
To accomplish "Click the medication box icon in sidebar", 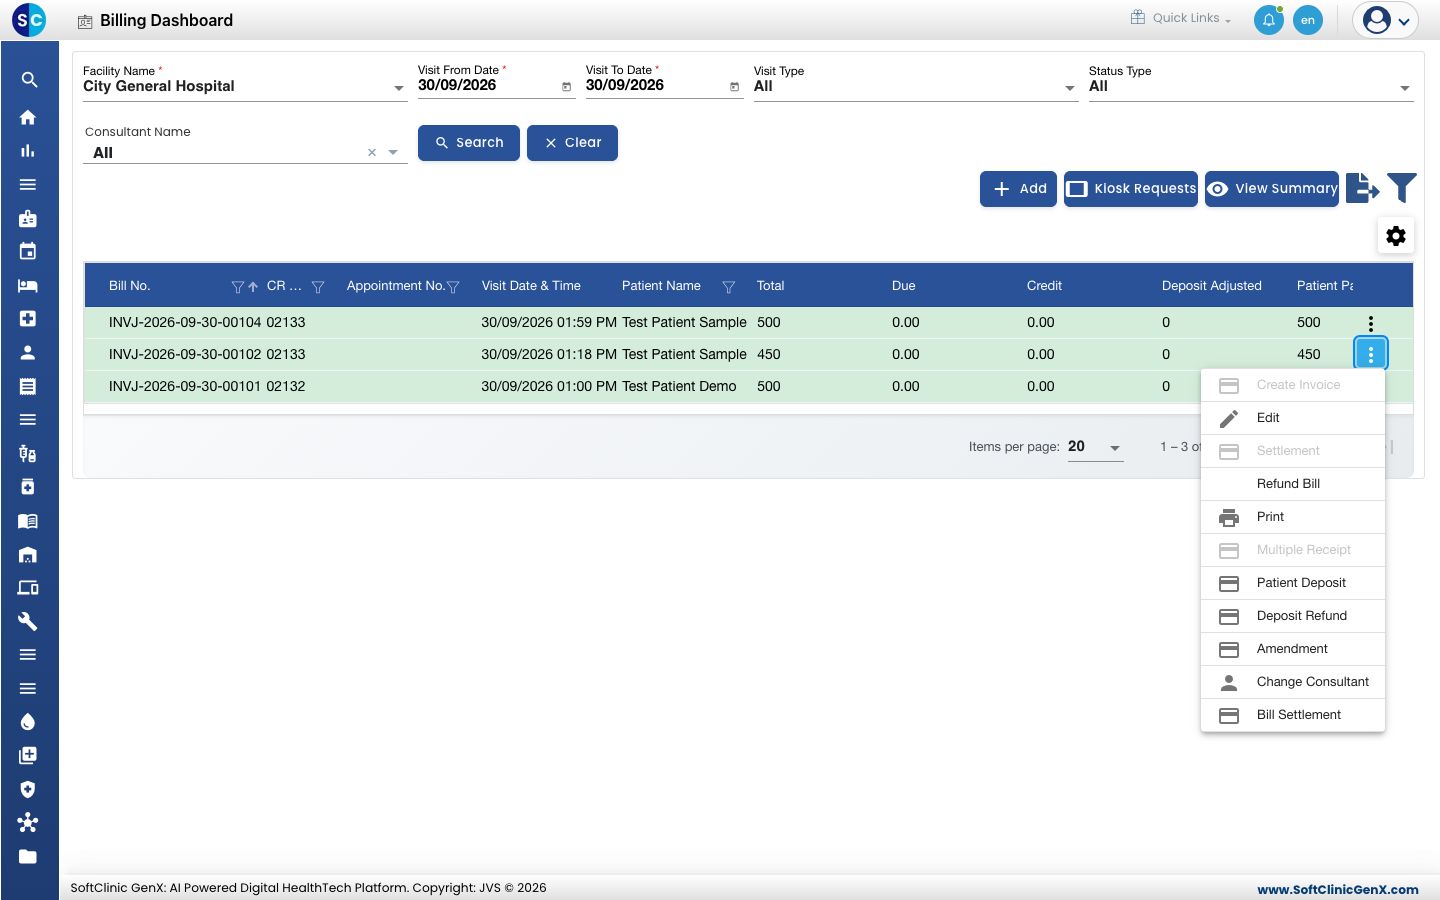I will click(28, 487).
